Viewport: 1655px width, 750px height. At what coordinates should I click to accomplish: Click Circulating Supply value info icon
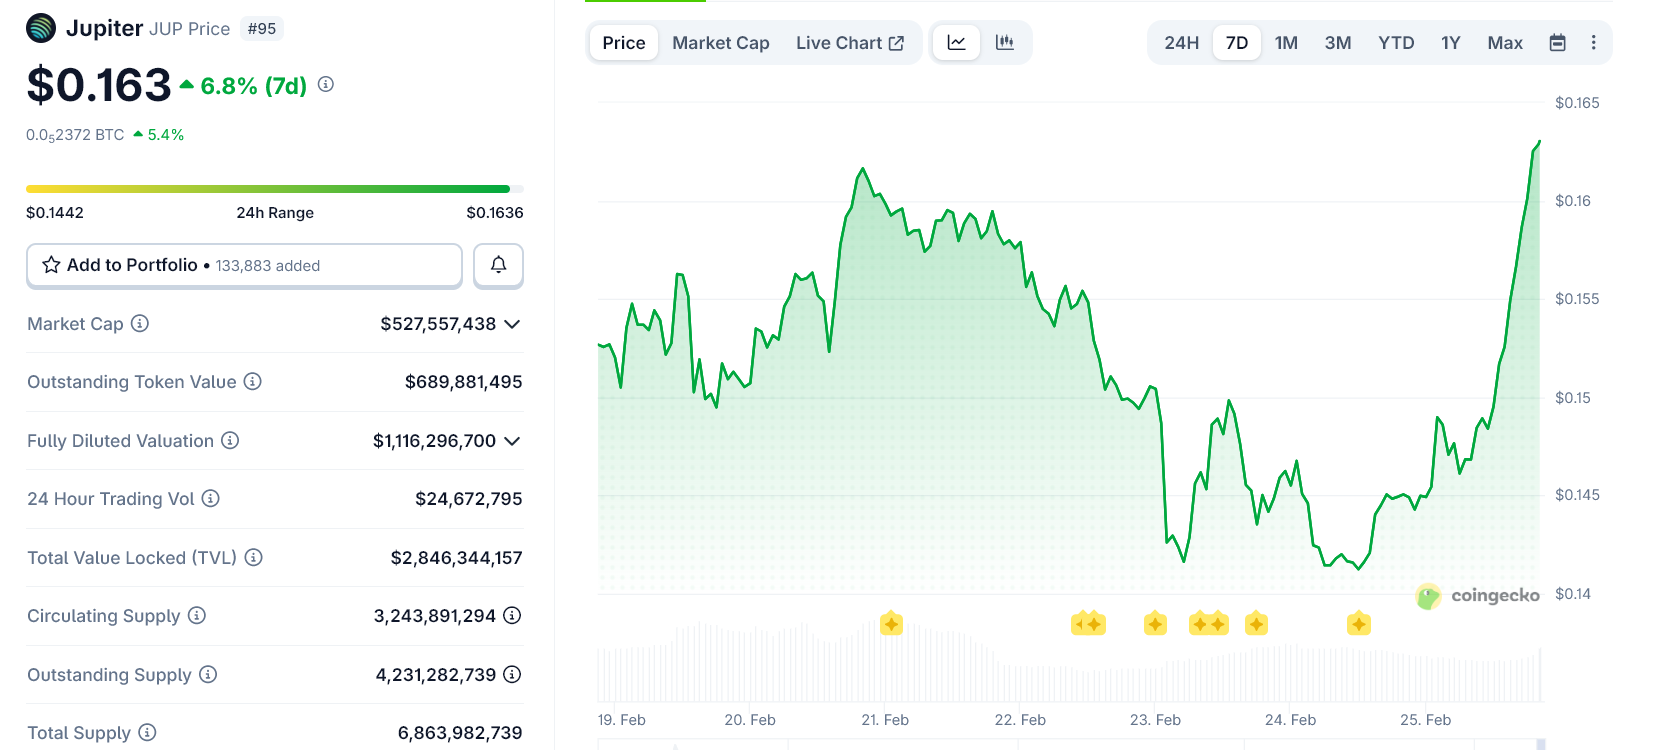click(512, 616)
